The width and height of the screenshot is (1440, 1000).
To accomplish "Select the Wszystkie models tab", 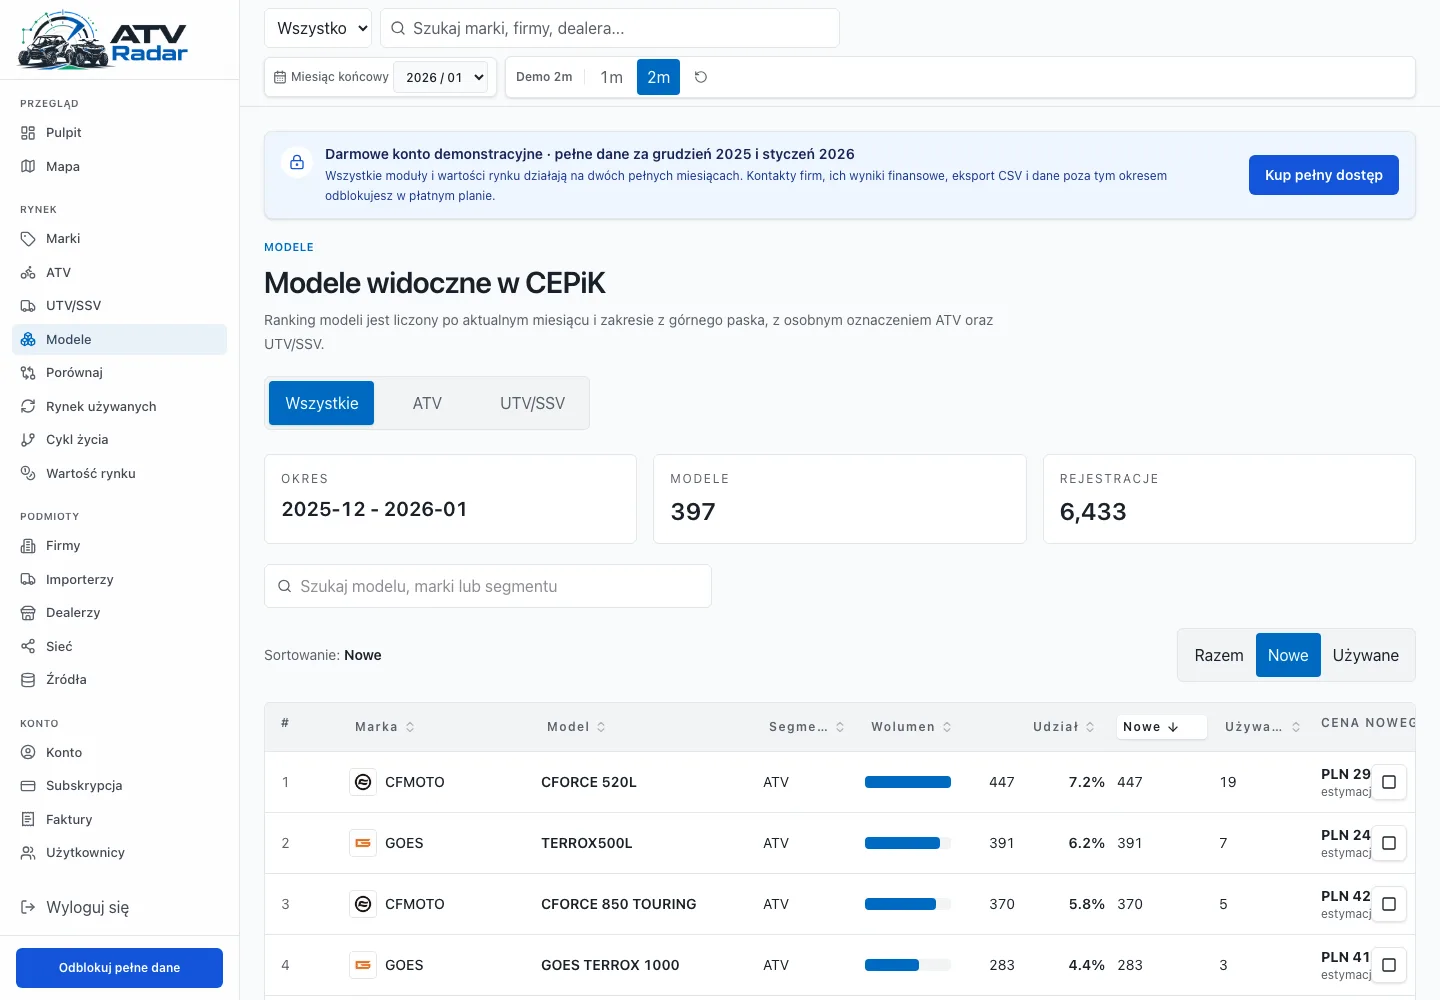I will tap(321, 403).
